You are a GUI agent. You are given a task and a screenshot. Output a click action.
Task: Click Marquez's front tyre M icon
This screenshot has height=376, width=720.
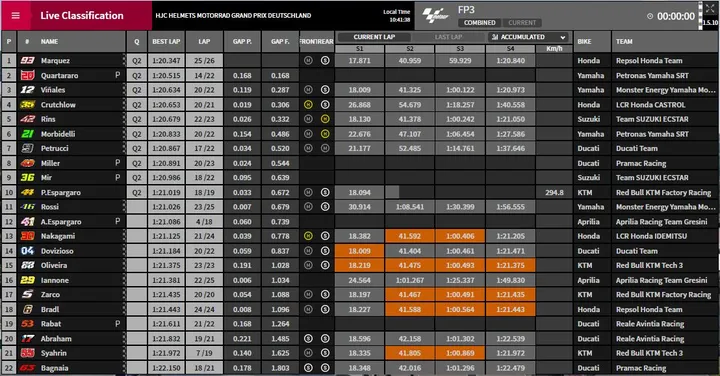(x=308, y=60)
